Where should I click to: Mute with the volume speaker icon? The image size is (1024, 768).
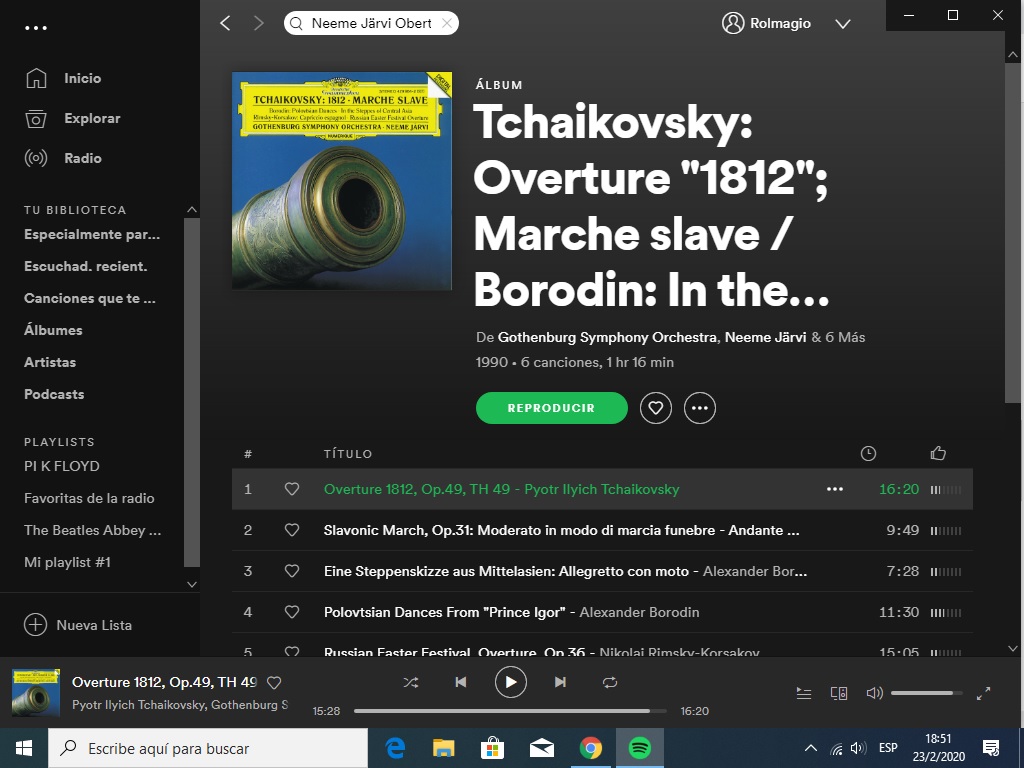pos(874,693)
